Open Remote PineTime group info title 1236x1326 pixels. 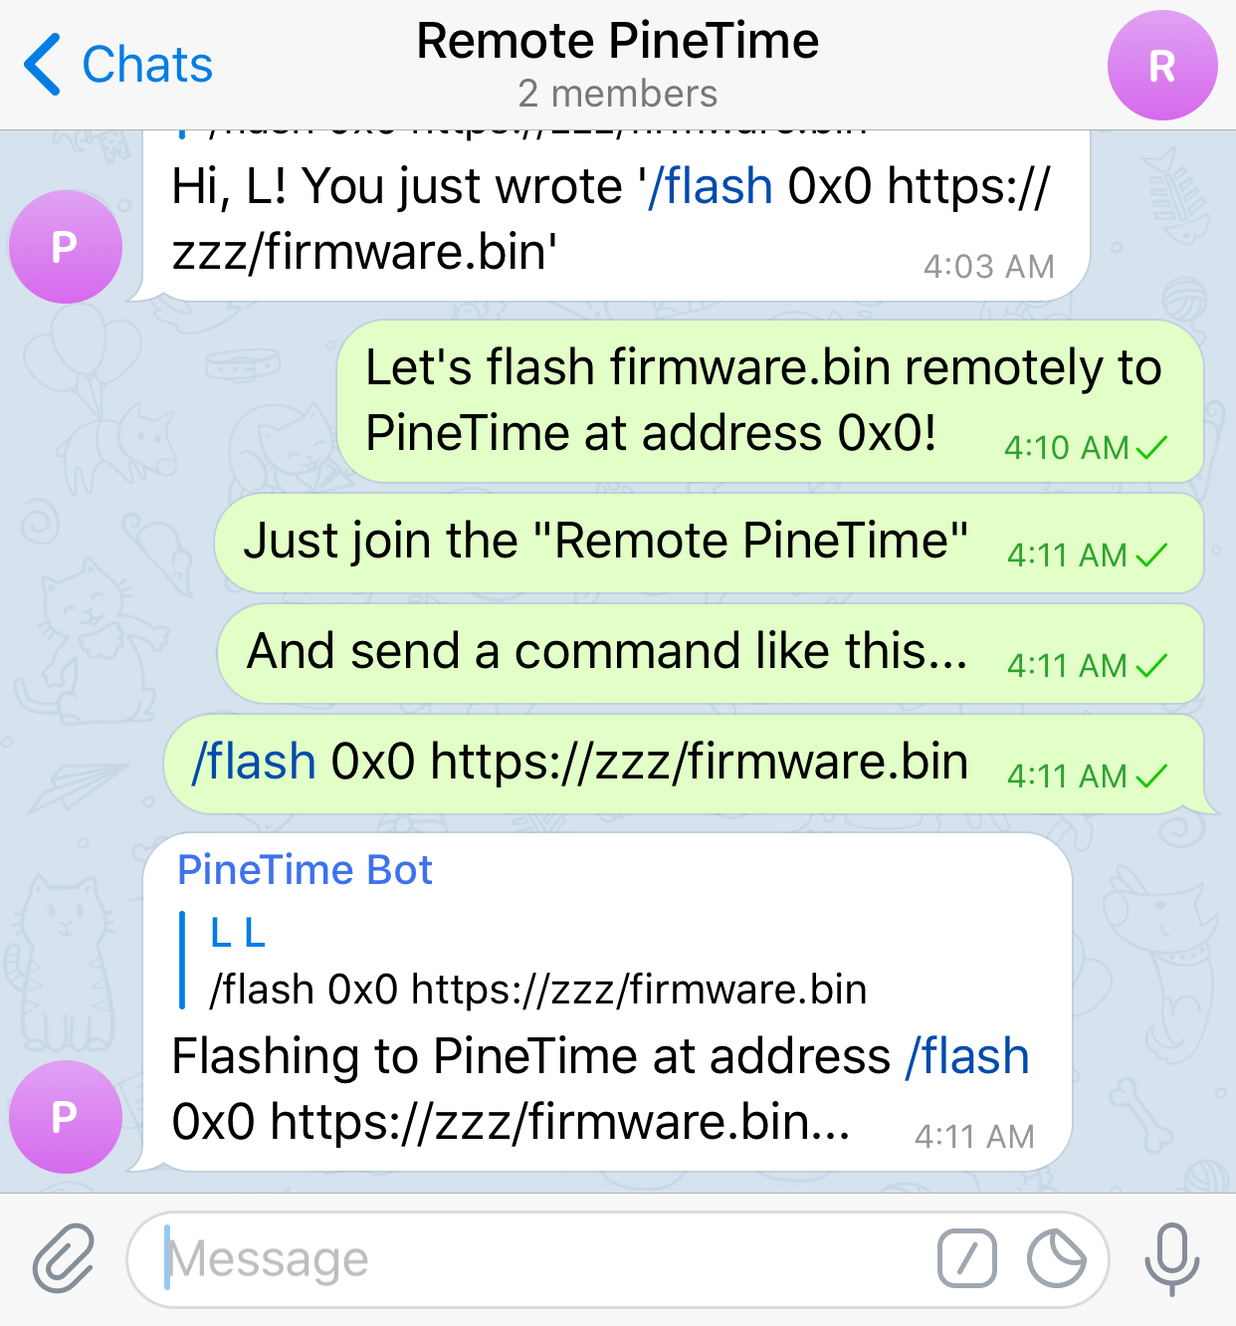617,41
